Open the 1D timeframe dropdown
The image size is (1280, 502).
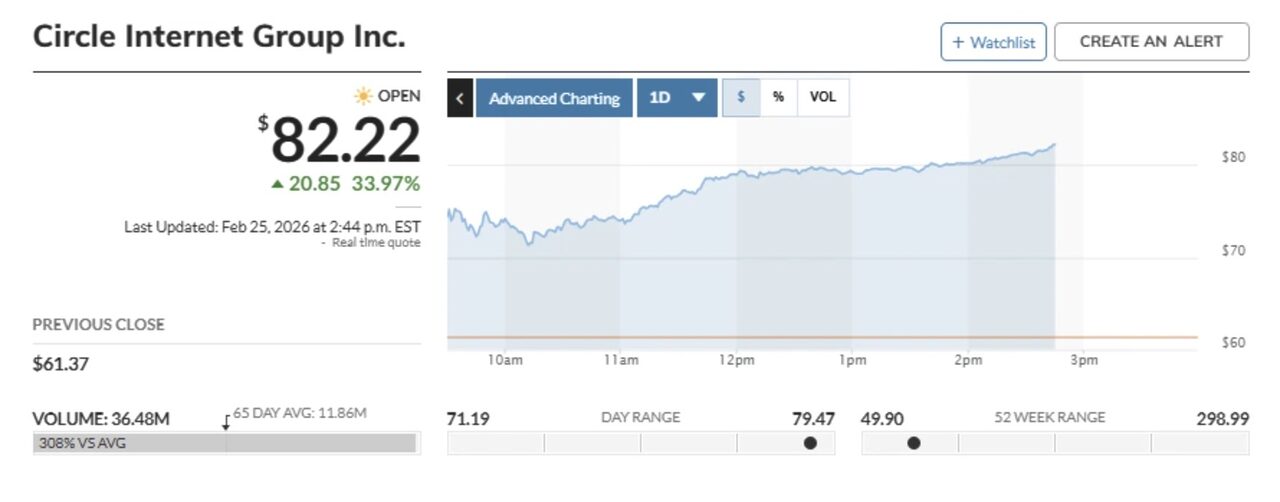pyautogui.click(x=677, y=98)
